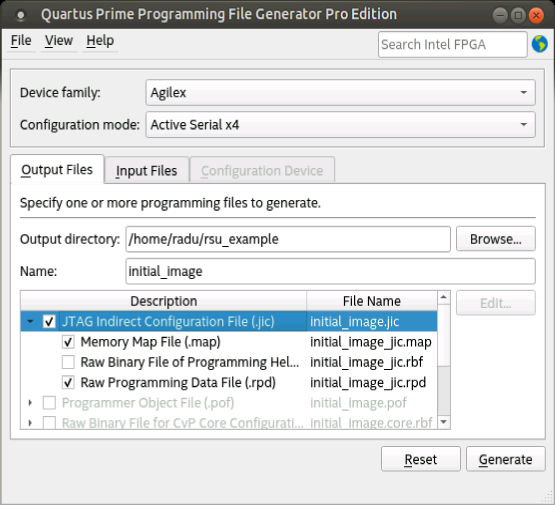
Task: Minimize the Programming File Generator window
Action: 500,15
